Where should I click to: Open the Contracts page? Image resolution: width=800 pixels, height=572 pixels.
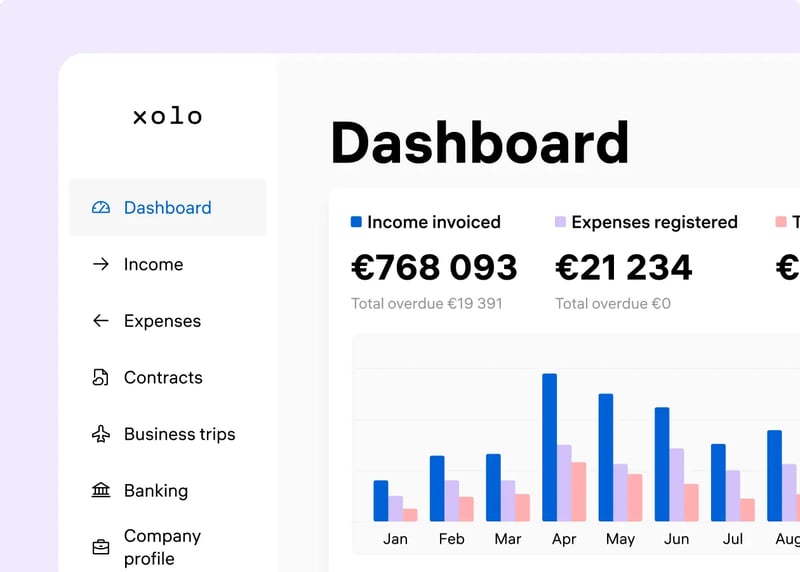(x=163, y=378)
